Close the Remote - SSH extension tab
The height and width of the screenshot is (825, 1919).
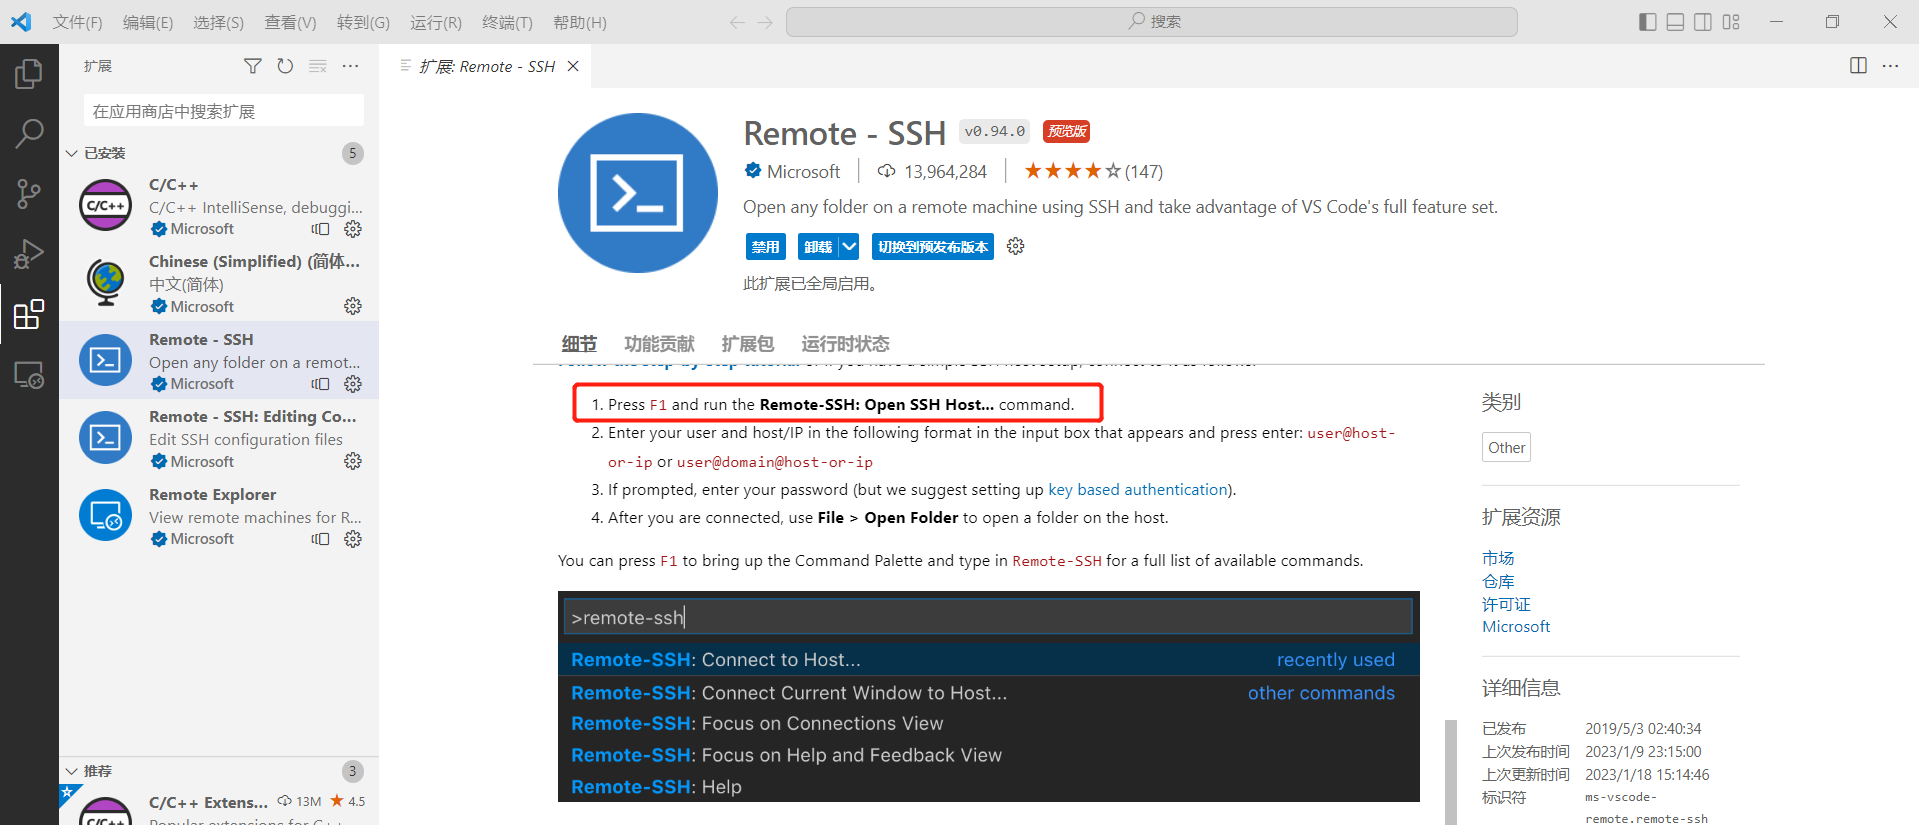pyautogui.click(x=573, y=66)
